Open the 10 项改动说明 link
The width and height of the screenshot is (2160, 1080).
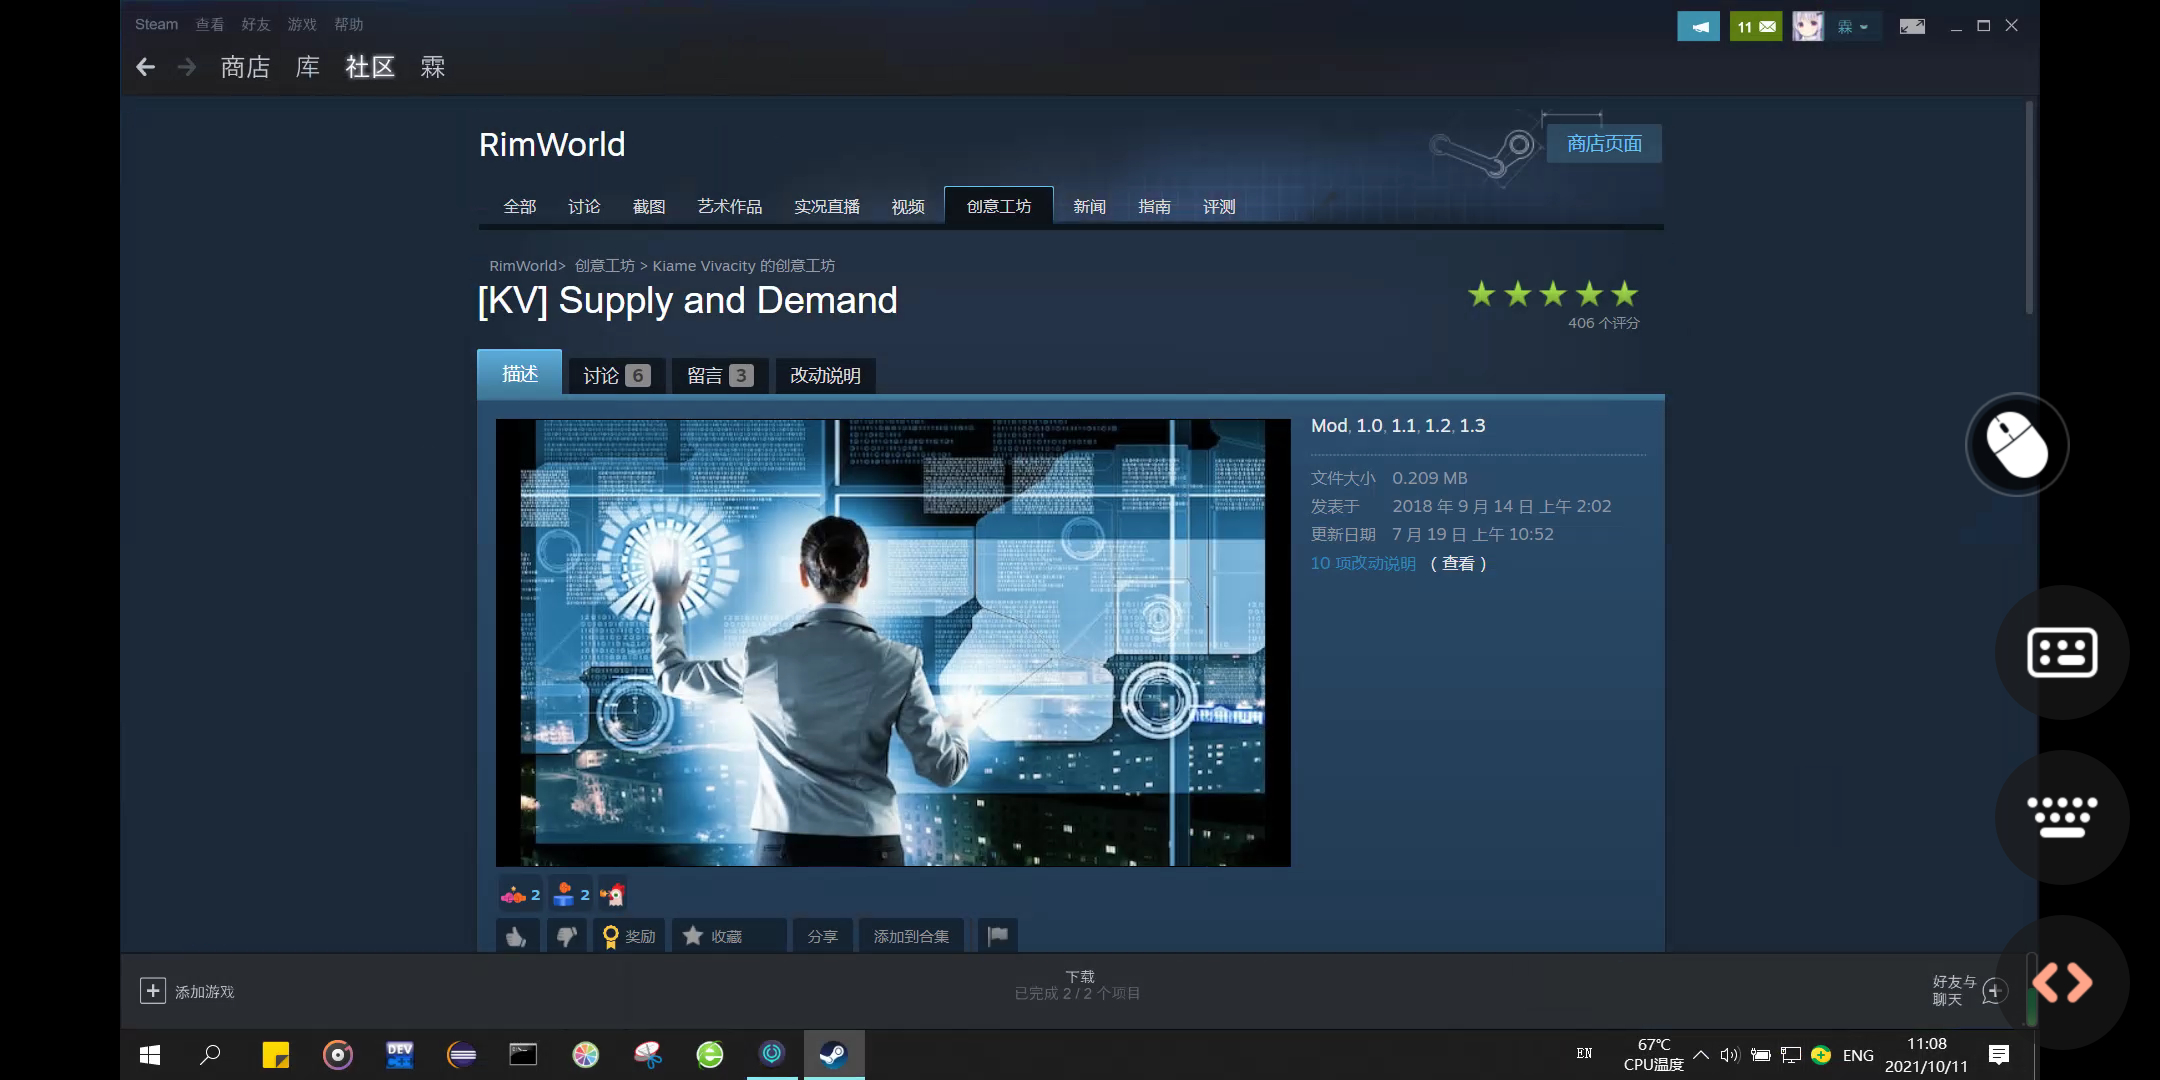coord(1363,563)
